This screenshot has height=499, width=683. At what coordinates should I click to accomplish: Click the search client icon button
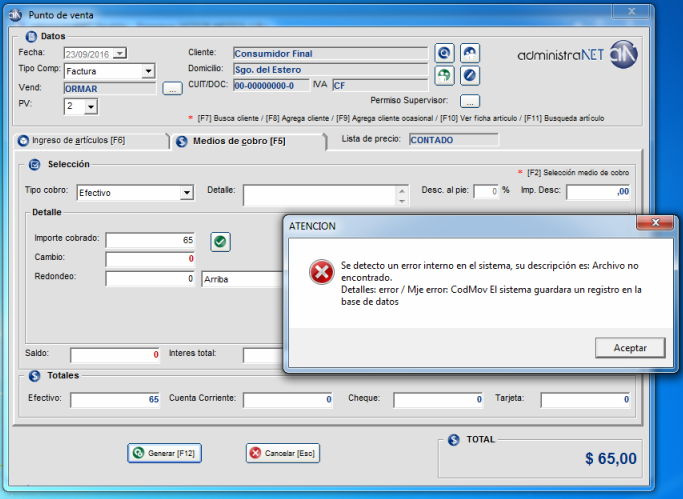(x=445, y=53)
